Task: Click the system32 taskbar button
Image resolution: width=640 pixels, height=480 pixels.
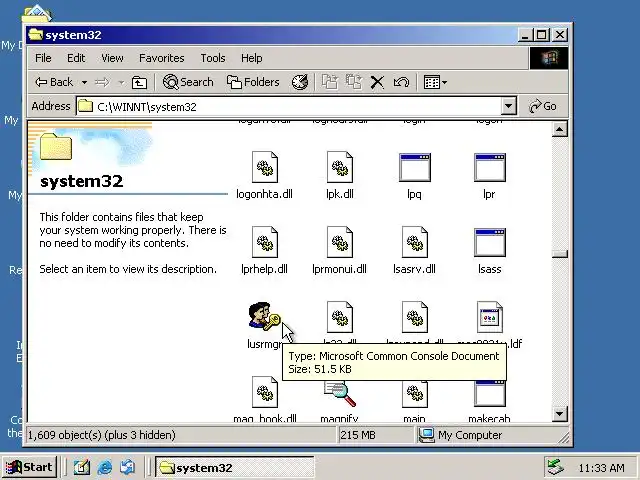Action: [234, 467]
